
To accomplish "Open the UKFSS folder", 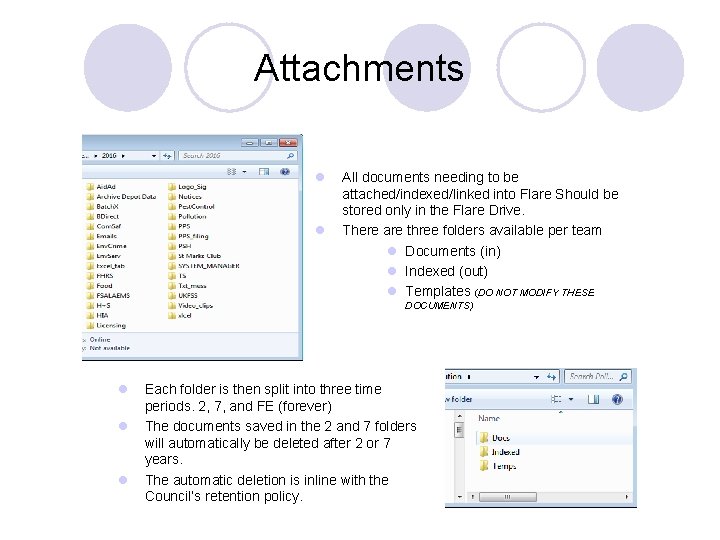I will click(x=183, y=295).
